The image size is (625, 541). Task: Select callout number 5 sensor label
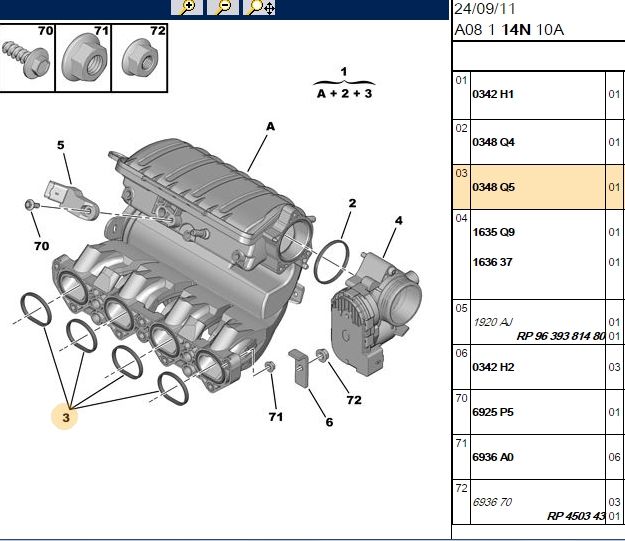61,145
